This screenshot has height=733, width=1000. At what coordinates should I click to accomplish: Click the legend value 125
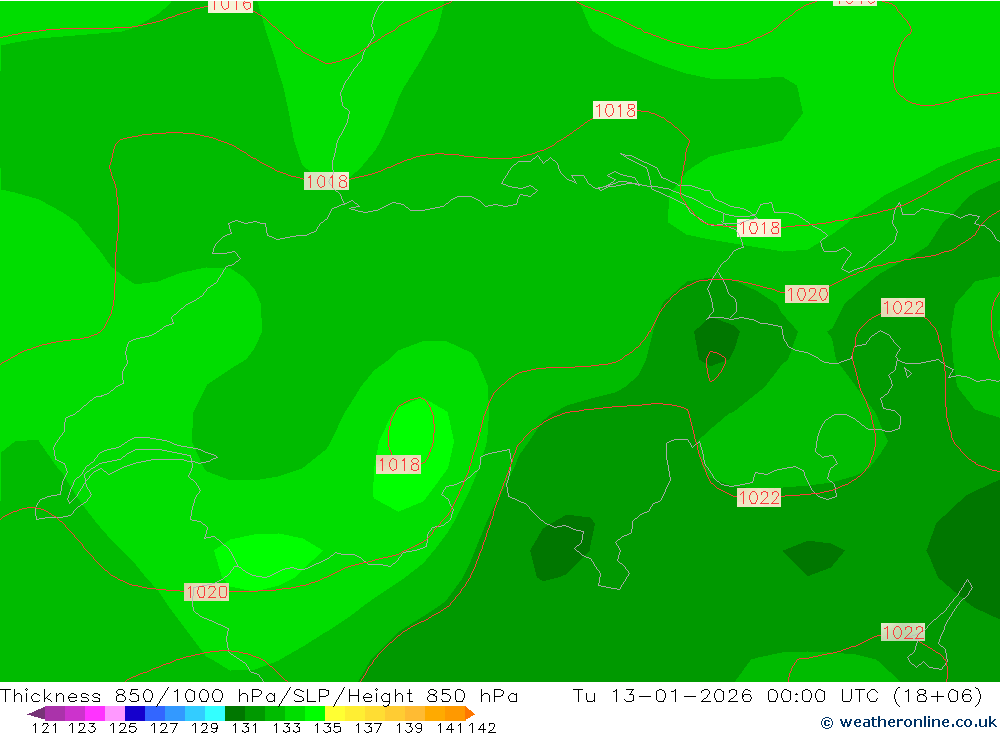coord(123,728)
